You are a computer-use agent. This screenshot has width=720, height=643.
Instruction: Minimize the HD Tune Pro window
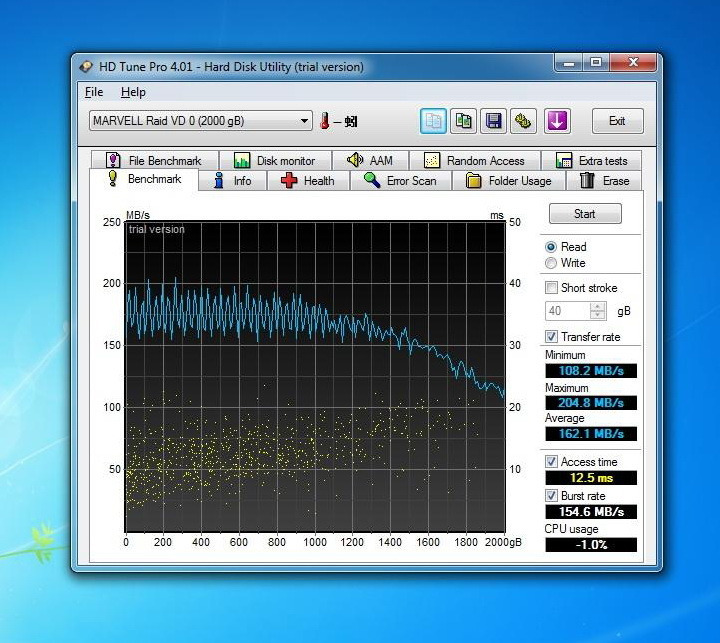point(568,62)
